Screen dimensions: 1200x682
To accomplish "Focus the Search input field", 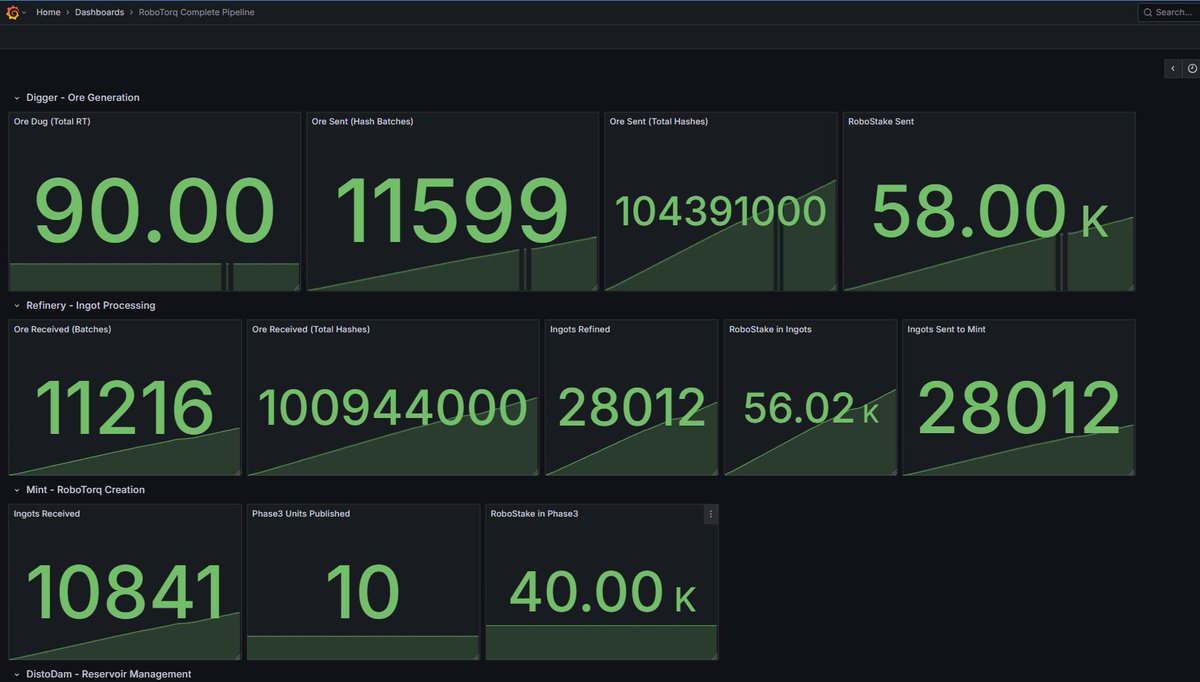I will click(1168, 12).
